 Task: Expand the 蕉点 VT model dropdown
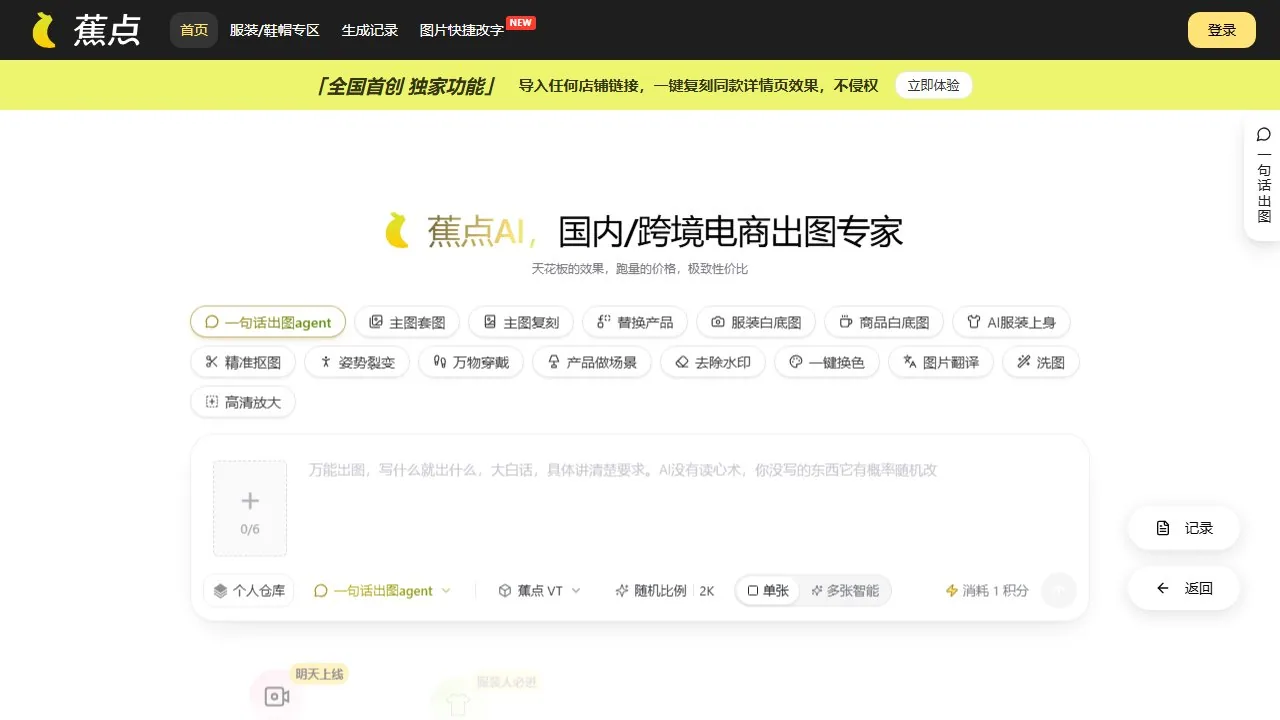click(x=539, y=591)
